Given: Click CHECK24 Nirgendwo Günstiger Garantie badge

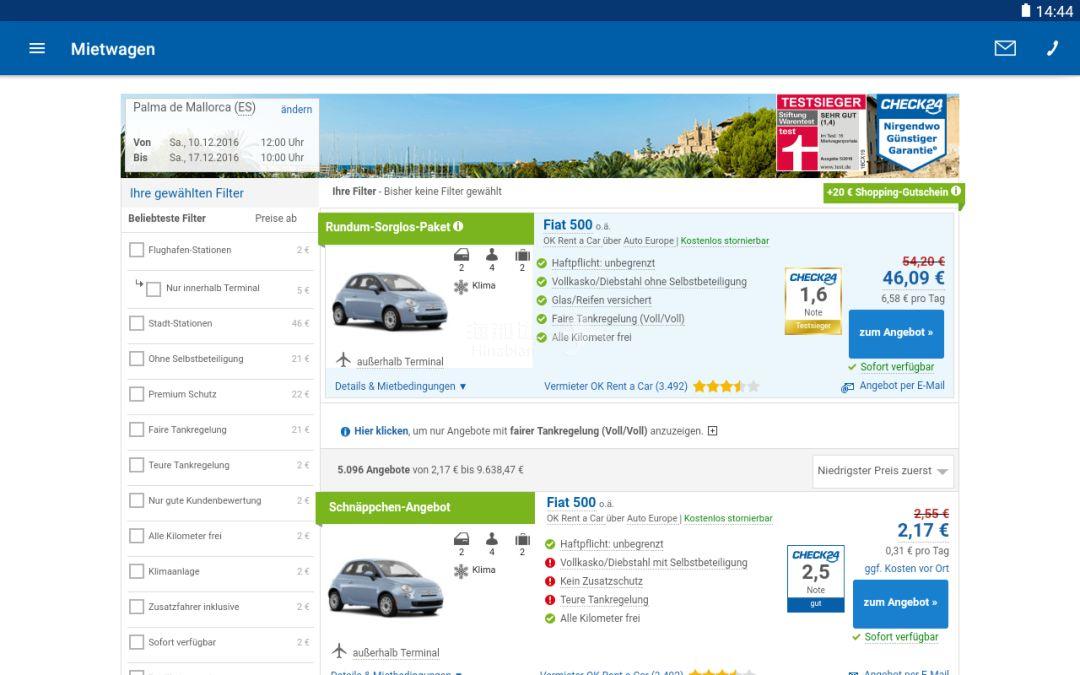Looking at the screenshot, I should [912, 133].
